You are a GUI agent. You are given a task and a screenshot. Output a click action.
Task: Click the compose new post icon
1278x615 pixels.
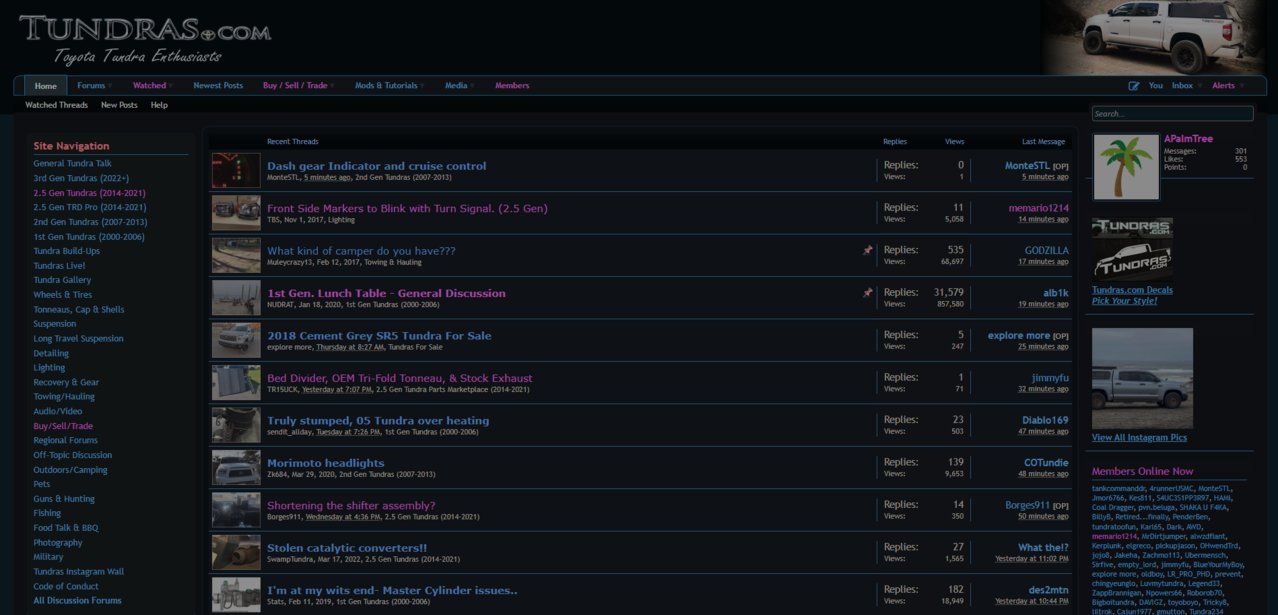(1133, 86)
